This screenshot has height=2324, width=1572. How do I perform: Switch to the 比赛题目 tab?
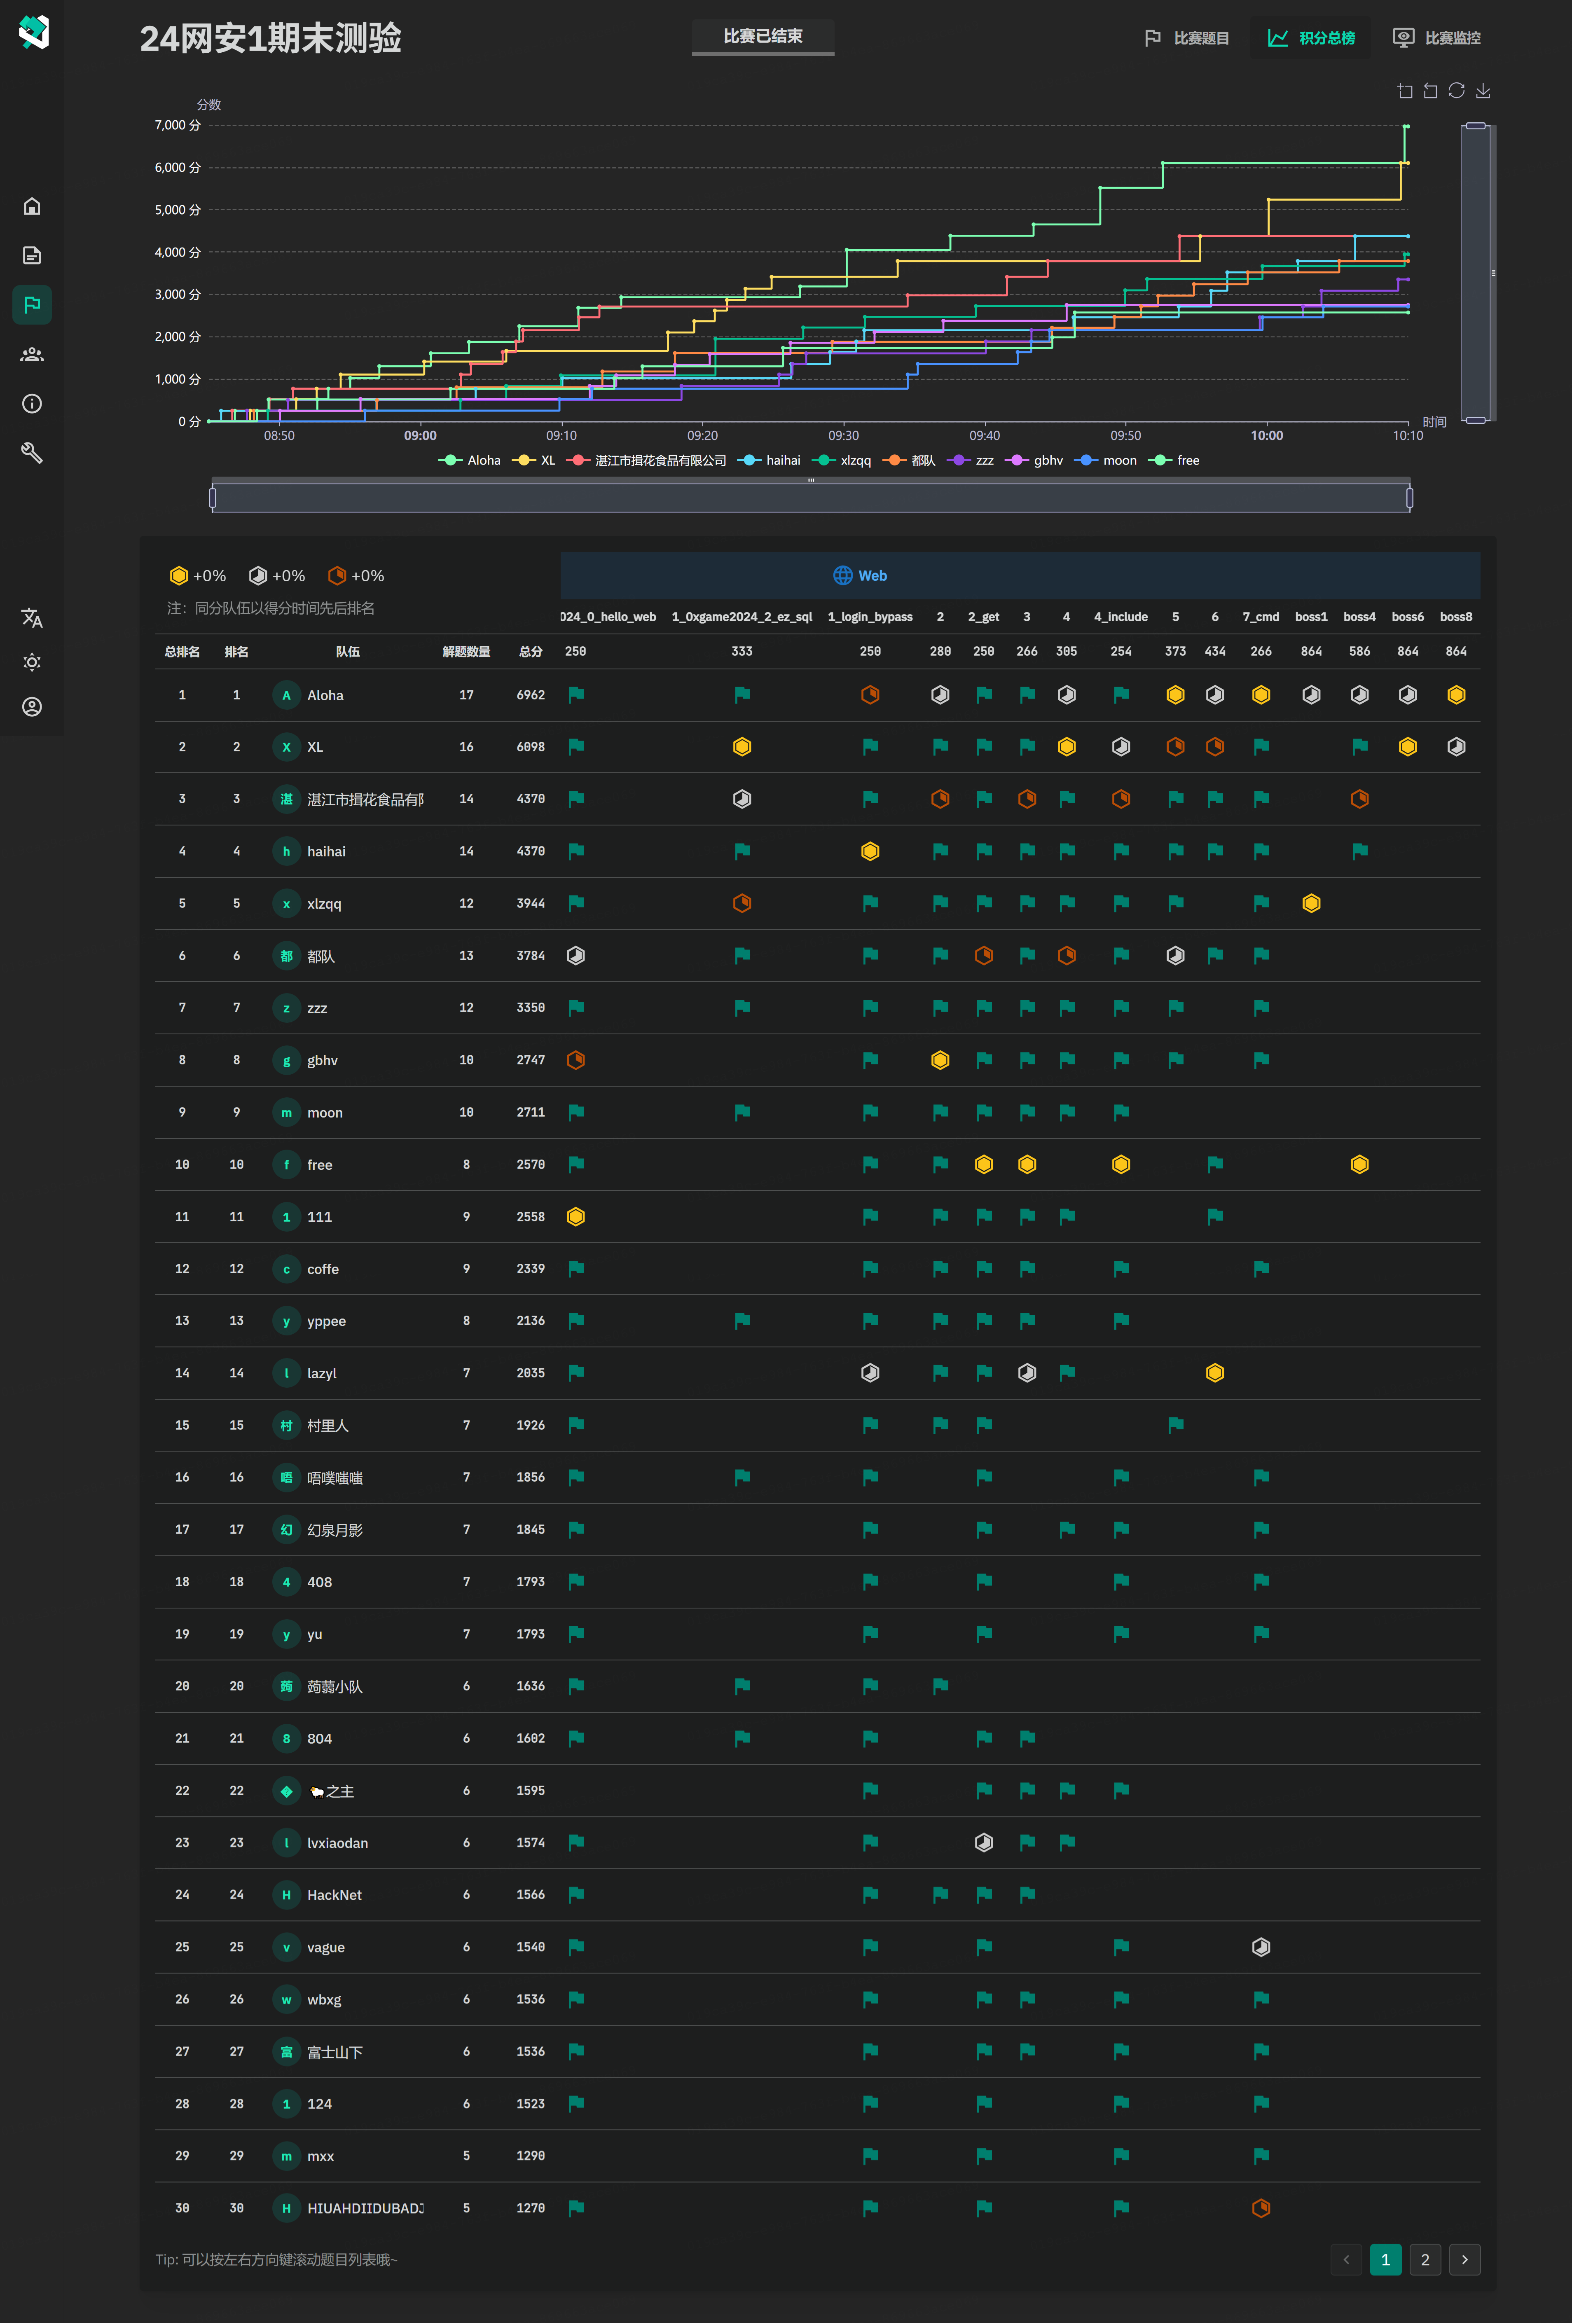tap(1187, 38)
